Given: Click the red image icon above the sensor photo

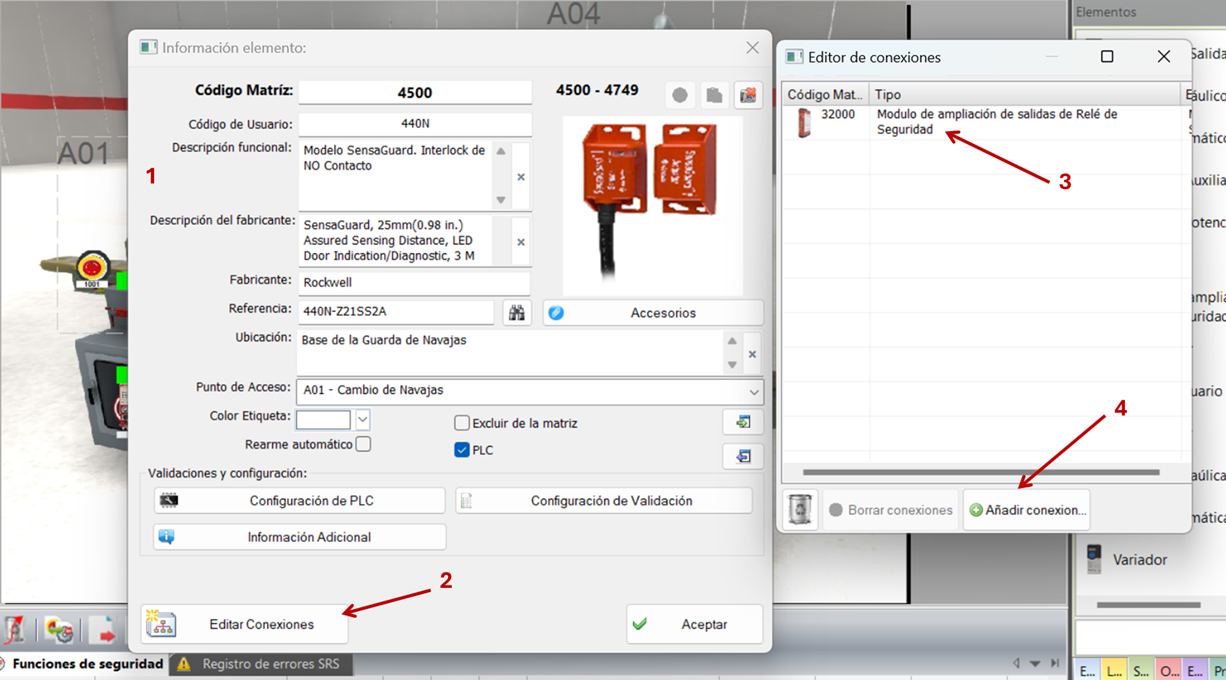Looking at the screenshot, I should click(748, 95).
